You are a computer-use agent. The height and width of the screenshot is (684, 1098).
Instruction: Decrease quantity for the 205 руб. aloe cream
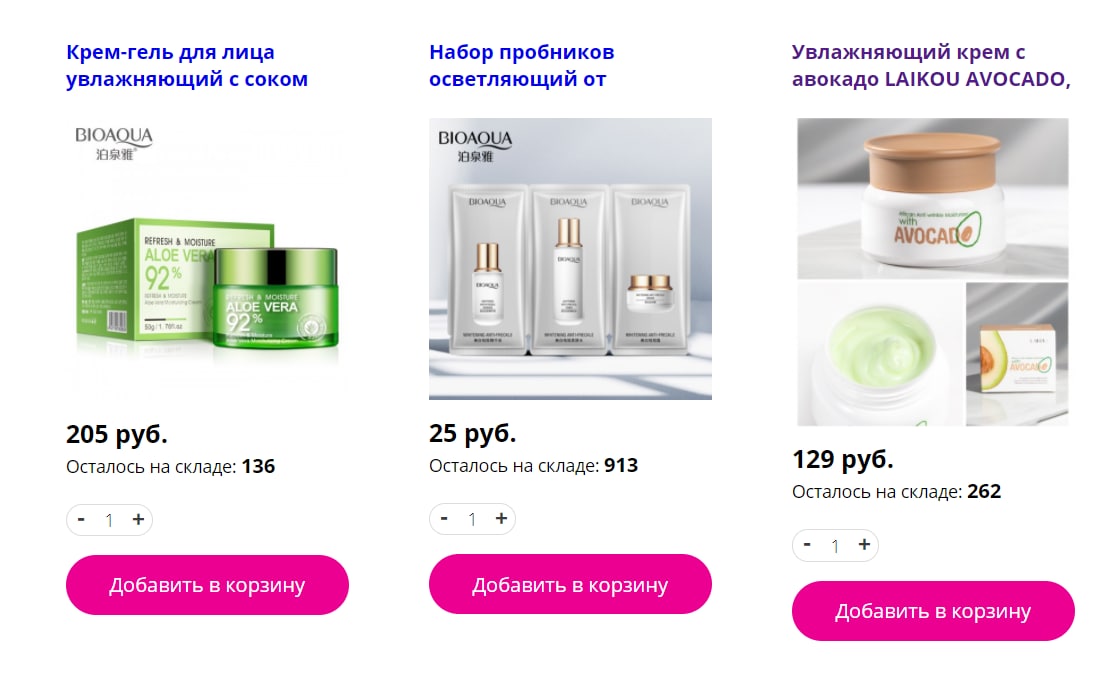pyautogui.click(x=81, y=519)
